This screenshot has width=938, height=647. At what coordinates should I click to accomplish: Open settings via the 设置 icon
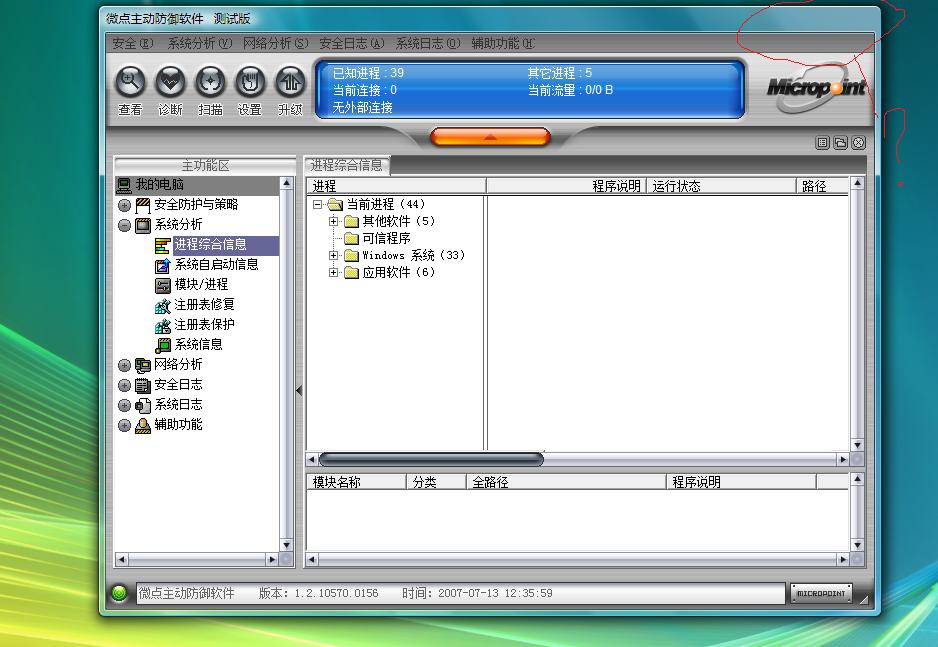(x=250, y=83)
